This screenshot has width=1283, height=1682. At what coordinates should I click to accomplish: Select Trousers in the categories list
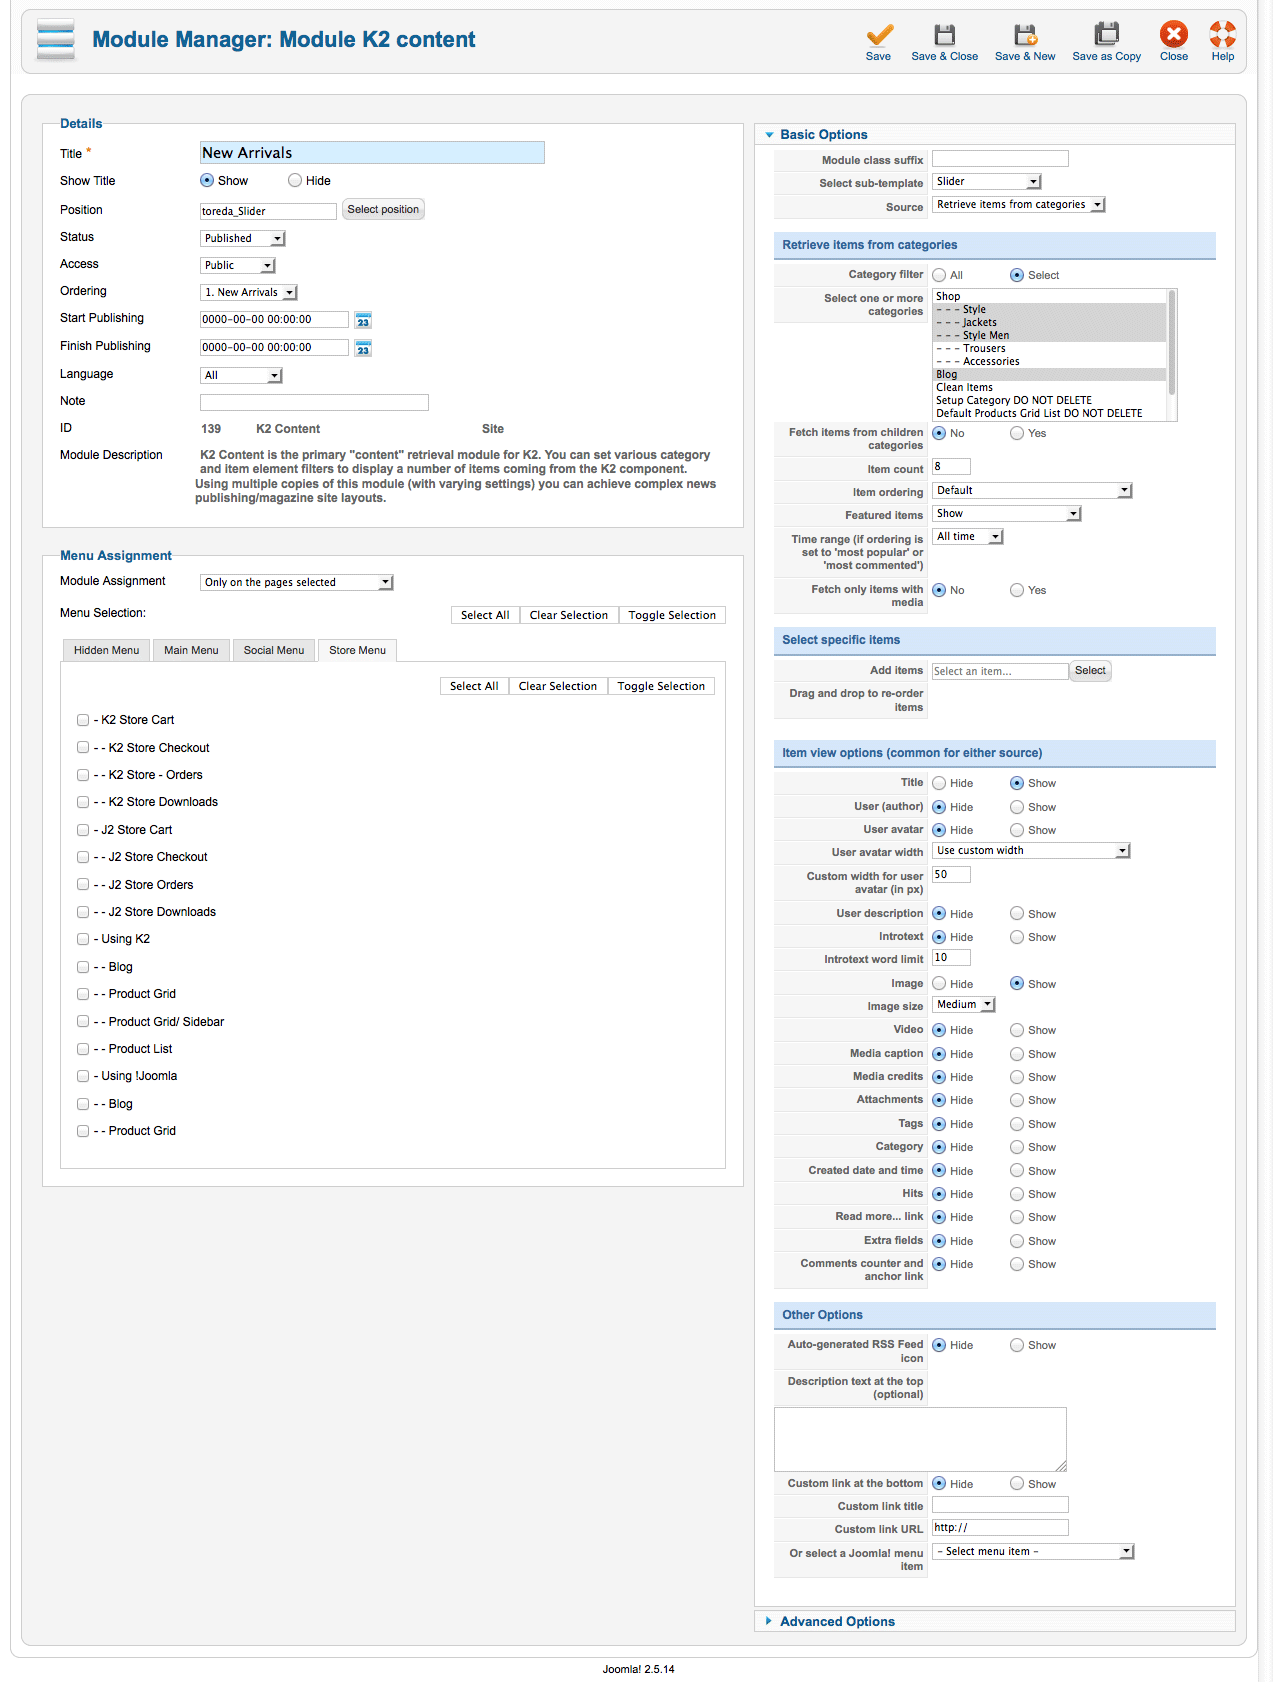pyautogui.click(x=1049, y=349)
